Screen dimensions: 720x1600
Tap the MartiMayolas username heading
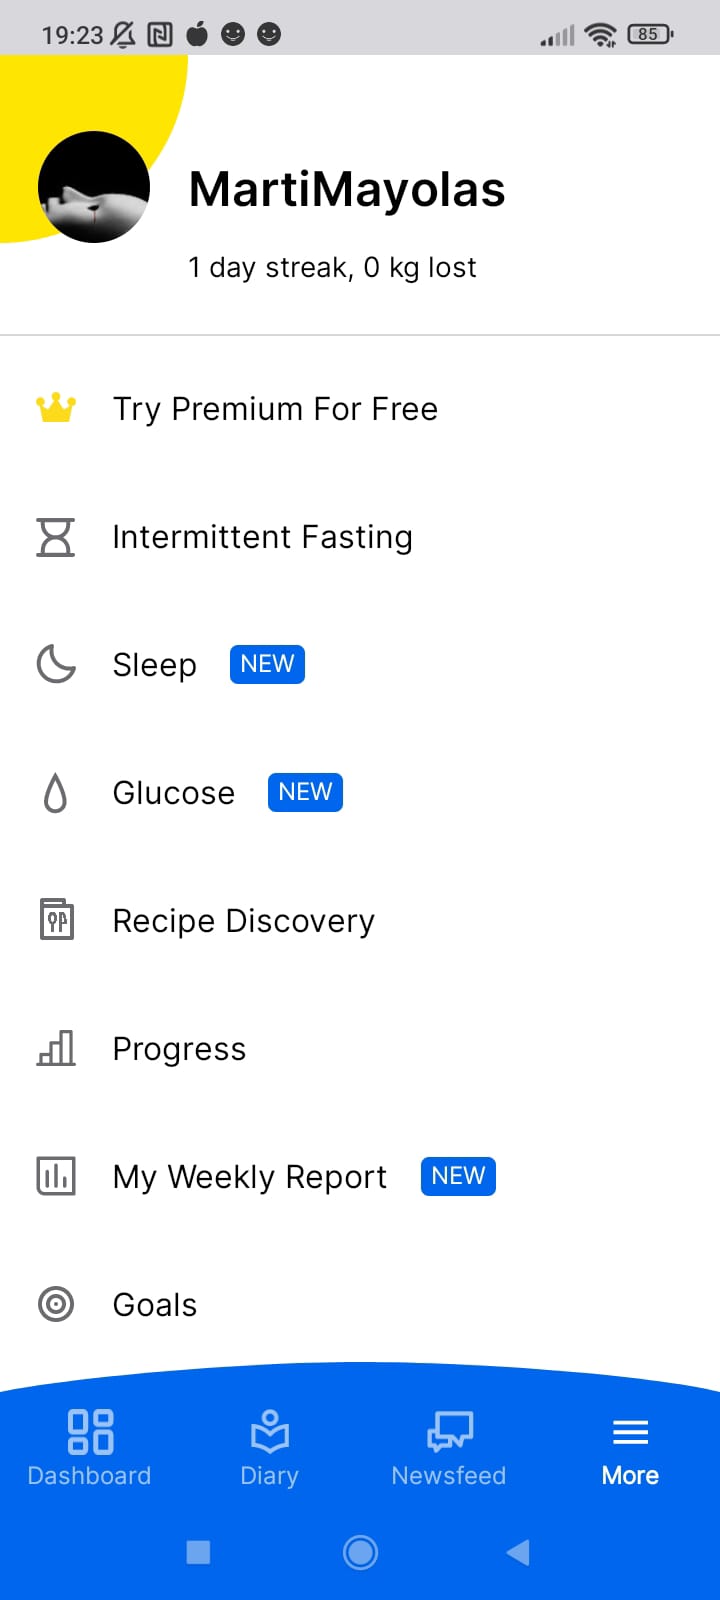347,190
